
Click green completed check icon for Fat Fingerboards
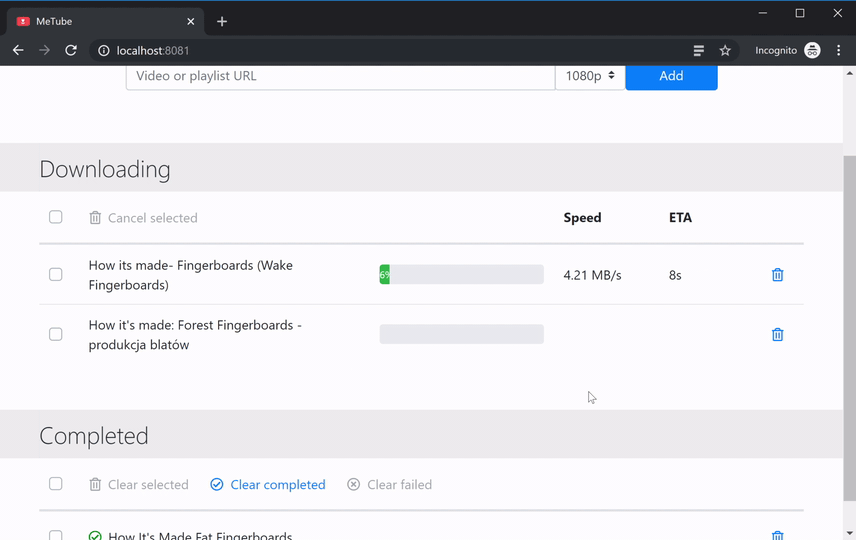[95, 536]
